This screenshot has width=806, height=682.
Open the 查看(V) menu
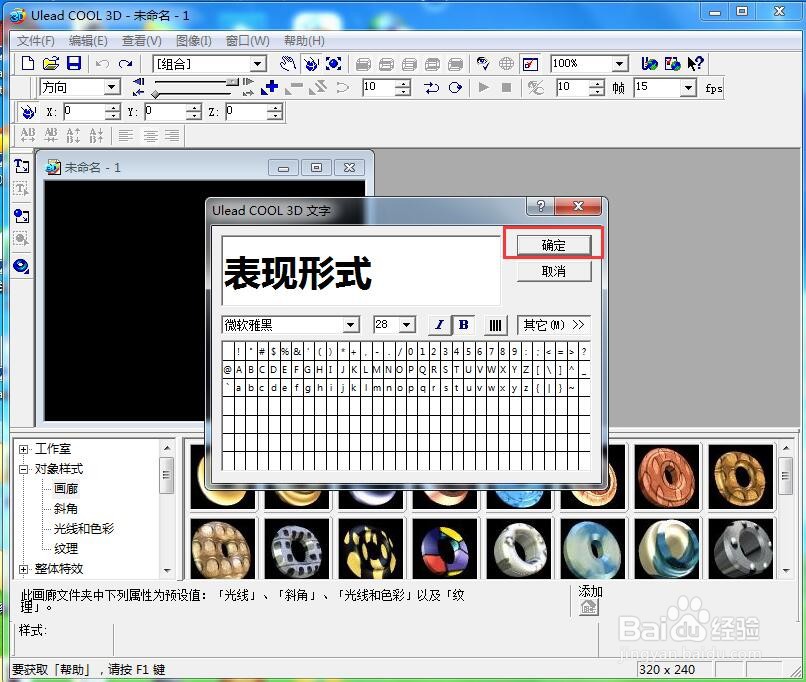pos(142,41)
